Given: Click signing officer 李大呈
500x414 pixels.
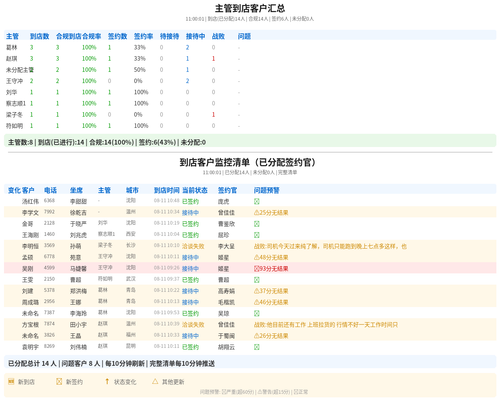Looking at the screenshot, I should point(226,246).
